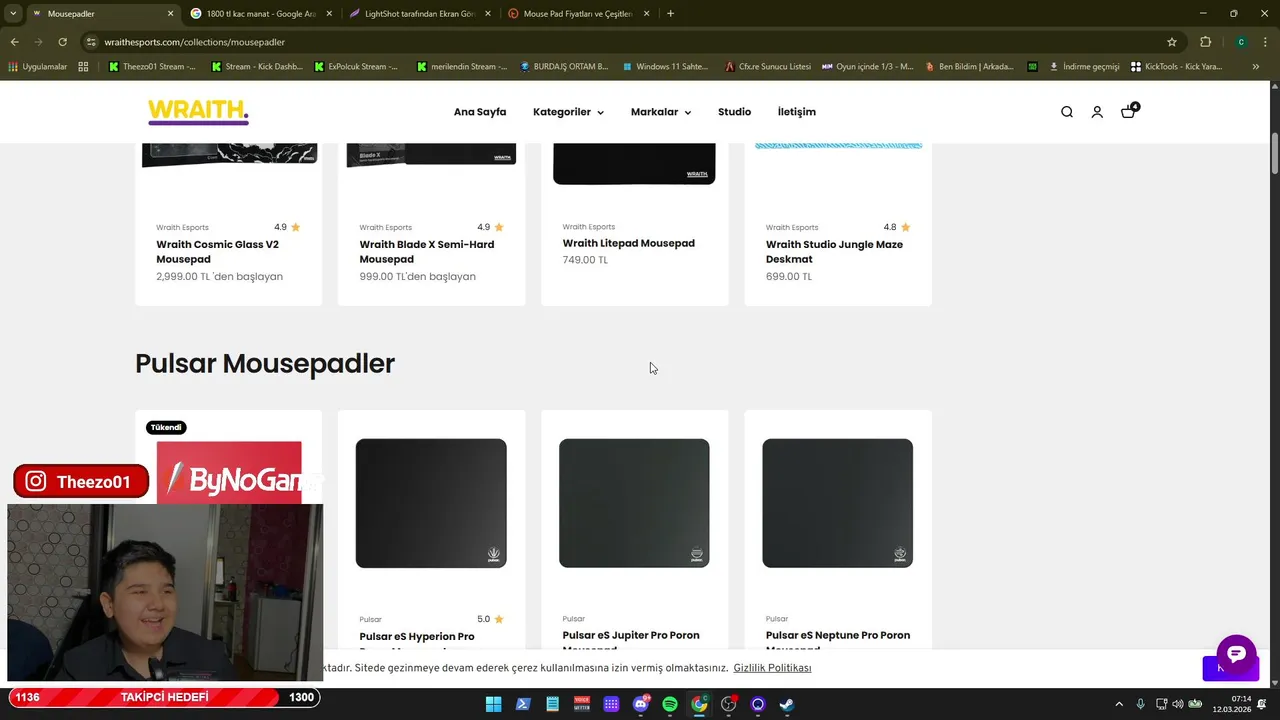Open Discord from the taskbar
Screen dimensions: 1280x720
pyautogui.click(x=641, y=704)
